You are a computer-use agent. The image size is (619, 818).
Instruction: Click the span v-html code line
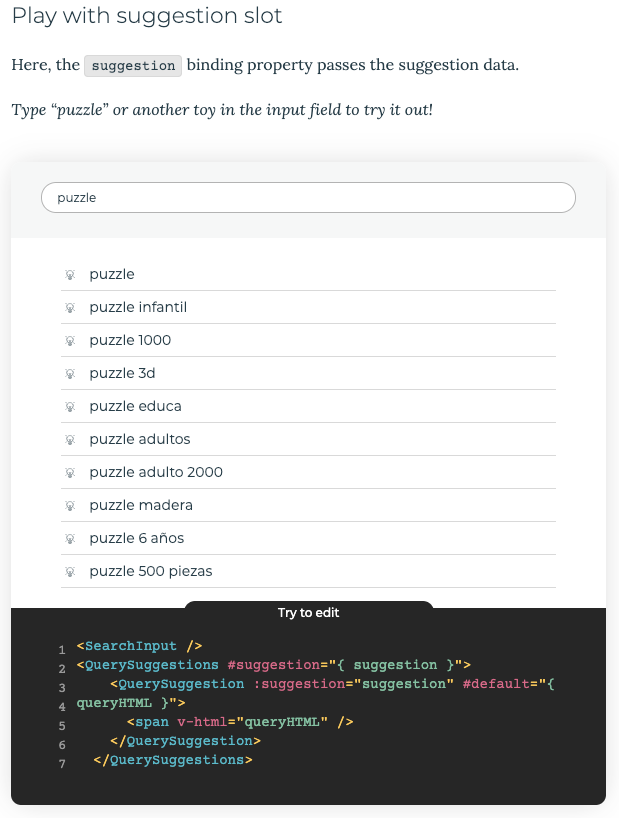click(240, 722)
